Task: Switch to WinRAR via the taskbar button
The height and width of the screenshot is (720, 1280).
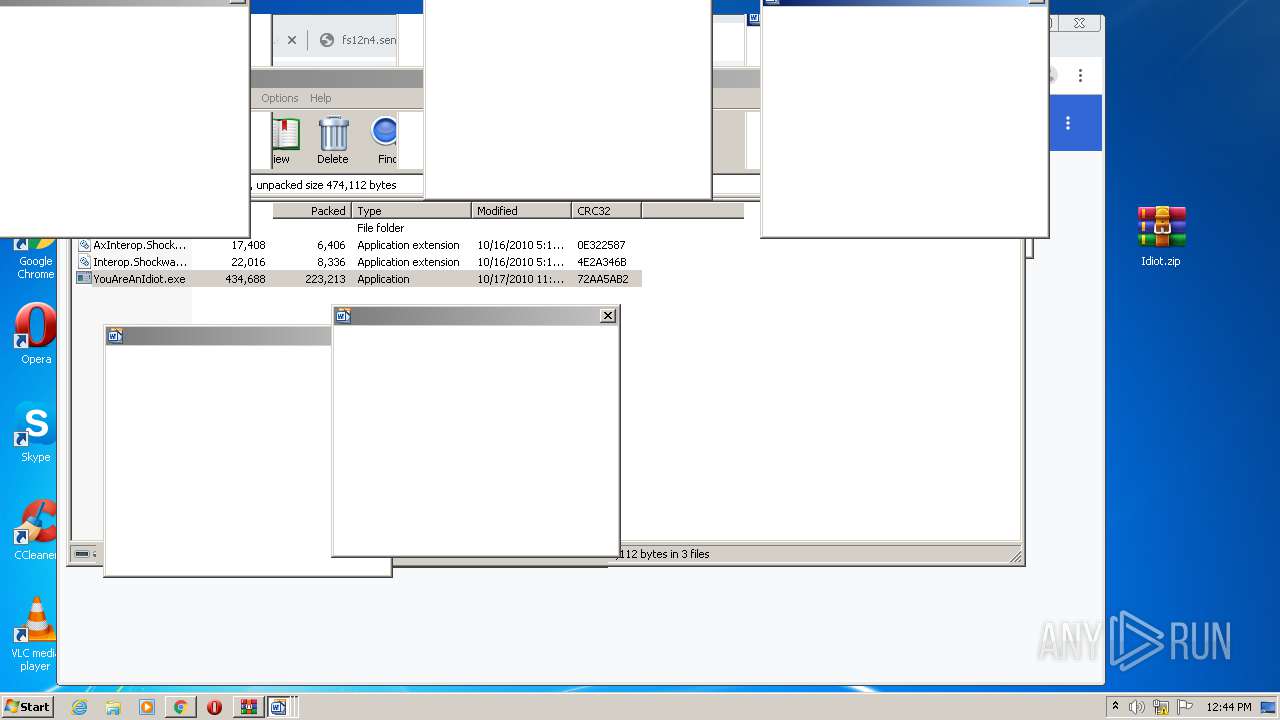Action: 248,707
